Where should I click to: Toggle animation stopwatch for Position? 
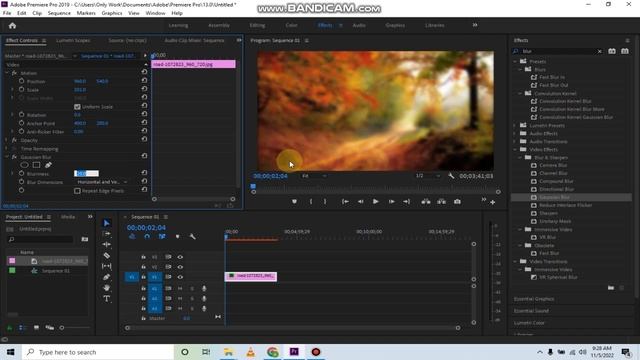click(x=22, y=81)
